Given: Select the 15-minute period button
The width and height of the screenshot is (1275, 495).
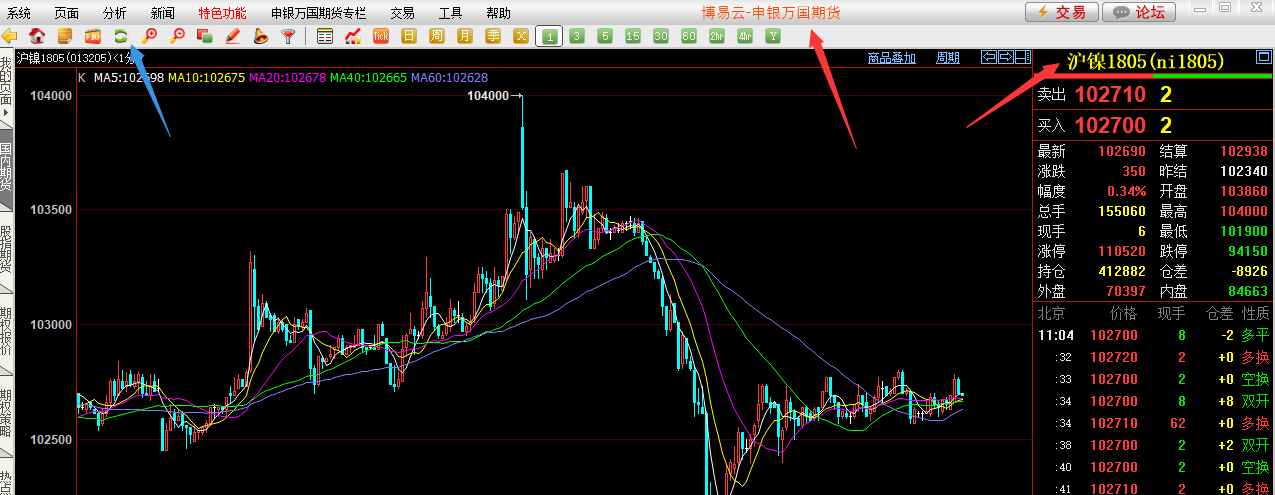Looking at the screenshot, I should (632, 36).
